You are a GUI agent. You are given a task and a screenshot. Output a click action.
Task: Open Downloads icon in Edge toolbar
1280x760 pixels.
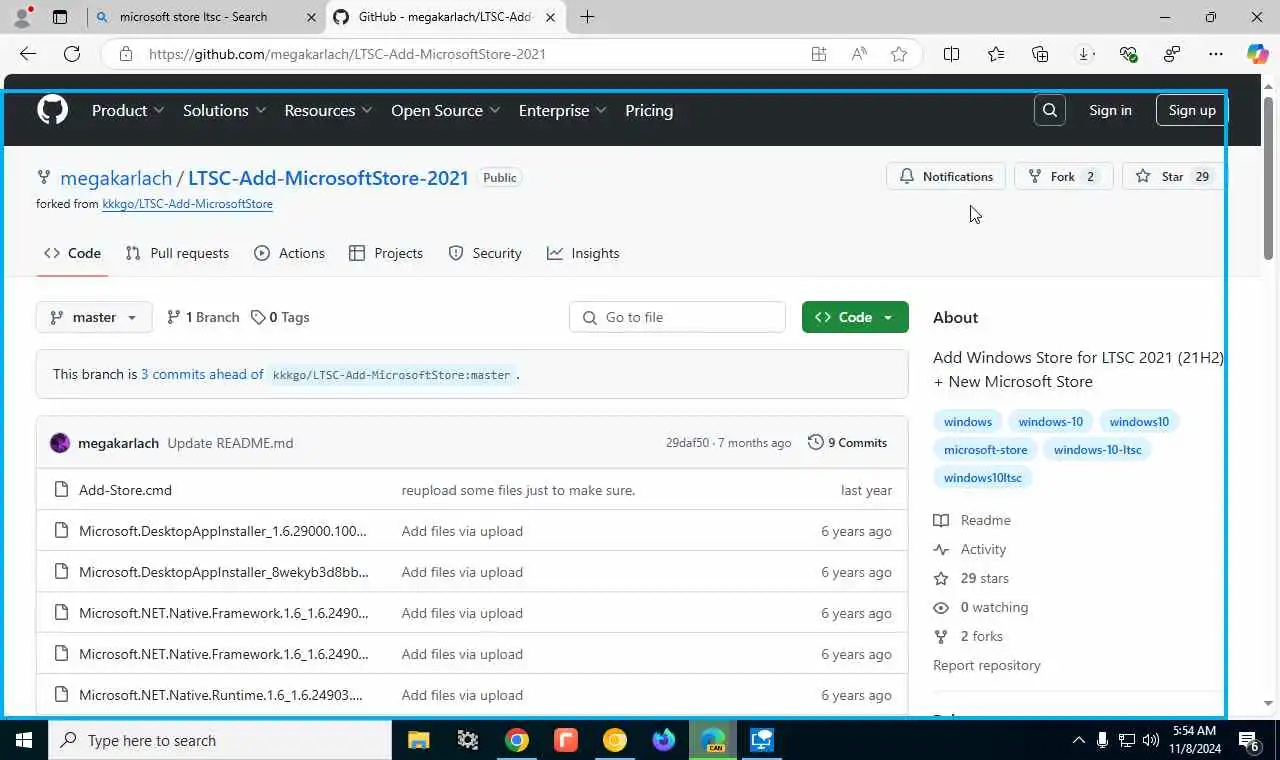click(1084, 54)
